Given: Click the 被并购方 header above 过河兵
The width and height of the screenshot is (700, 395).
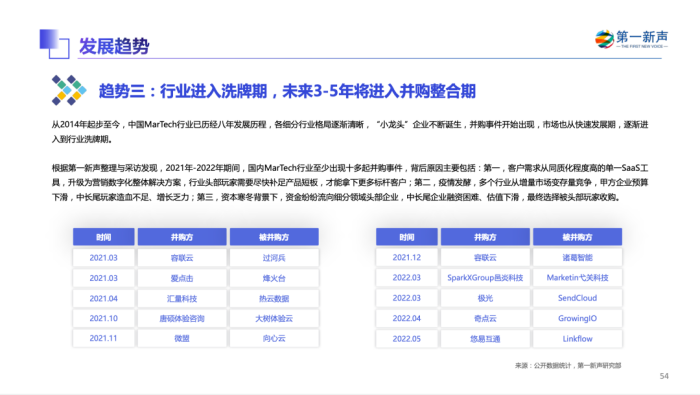Looking at the screenshot, I should 274,237.
